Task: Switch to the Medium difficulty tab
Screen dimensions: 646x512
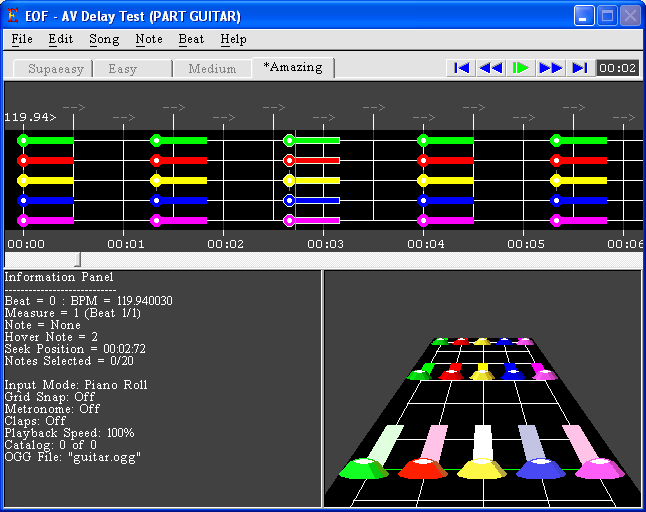Action: click(x=212, y=69)
